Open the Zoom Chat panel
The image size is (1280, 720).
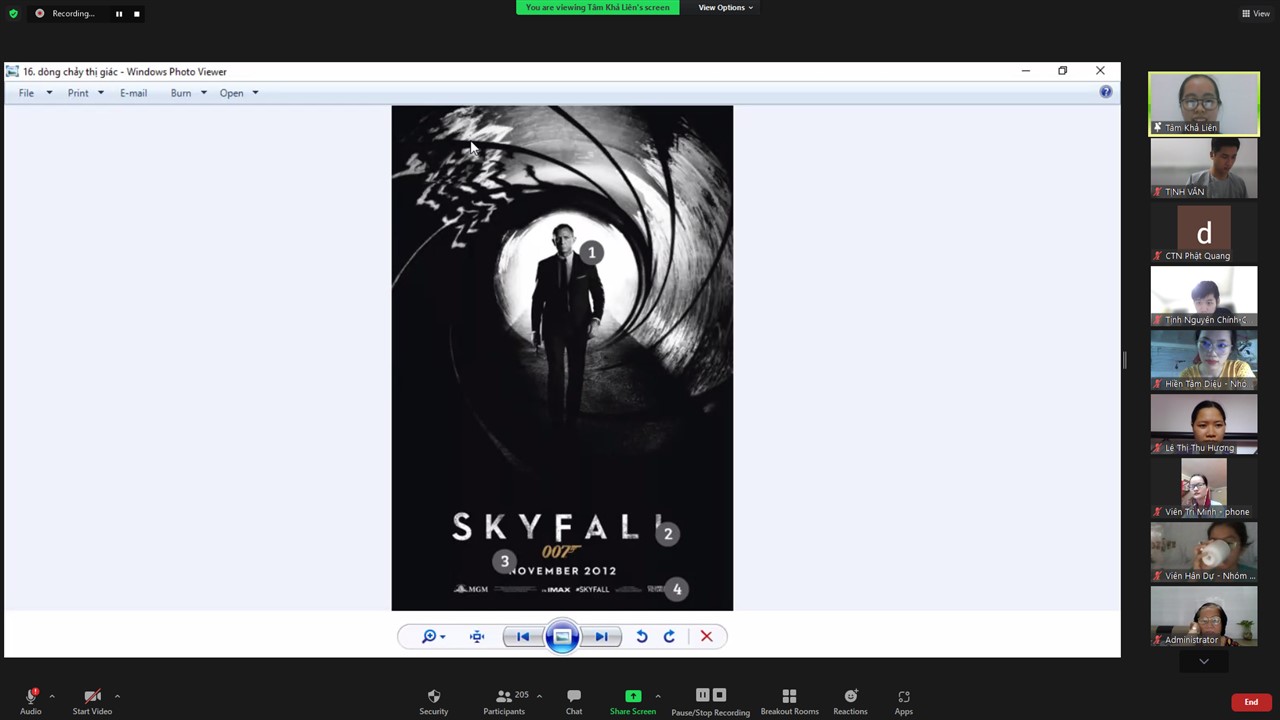coord(574,701)
